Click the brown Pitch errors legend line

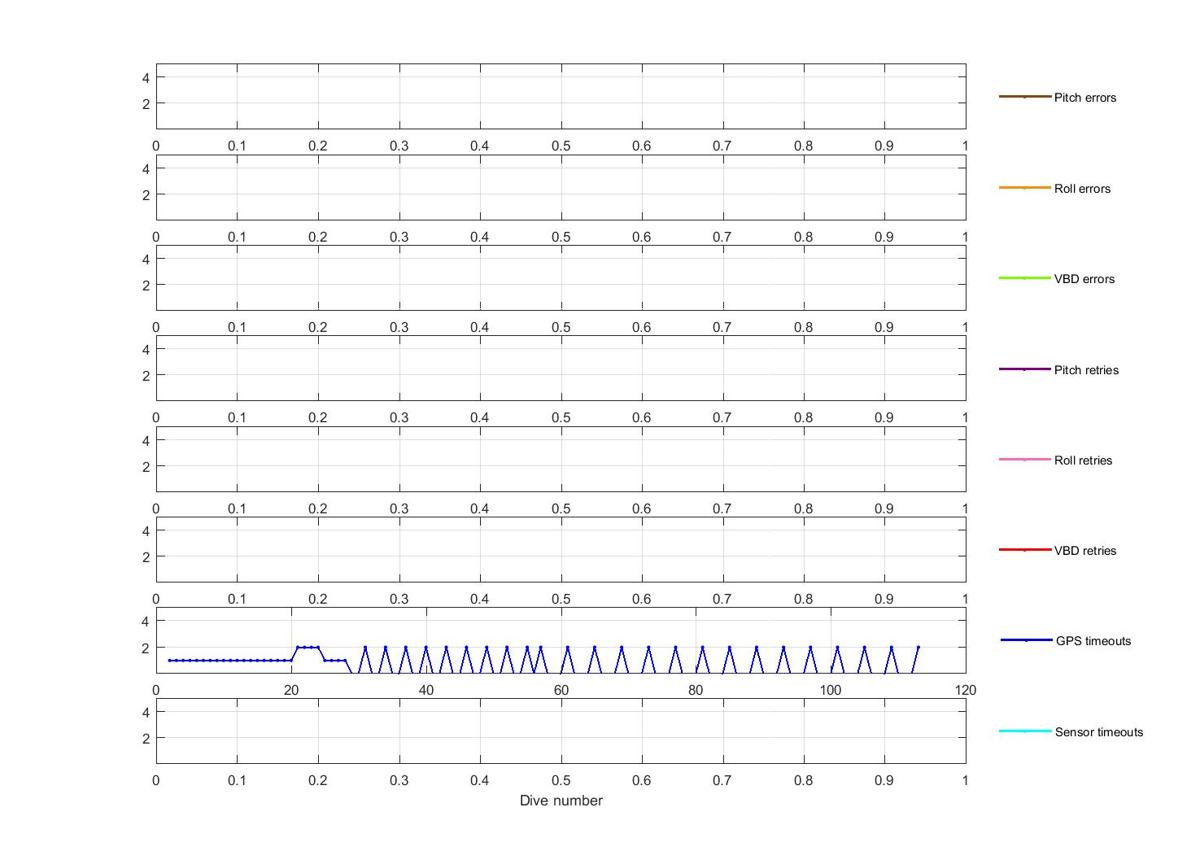pos(1025,97)
